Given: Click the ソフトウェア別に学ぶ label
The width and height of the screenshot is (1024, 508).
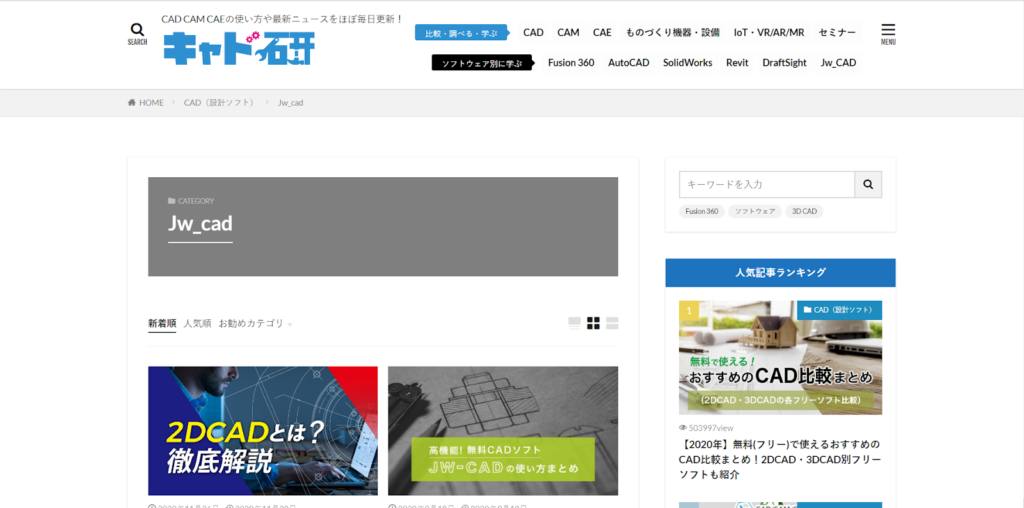Looking at the screenshot, I should tap(483, 63).
